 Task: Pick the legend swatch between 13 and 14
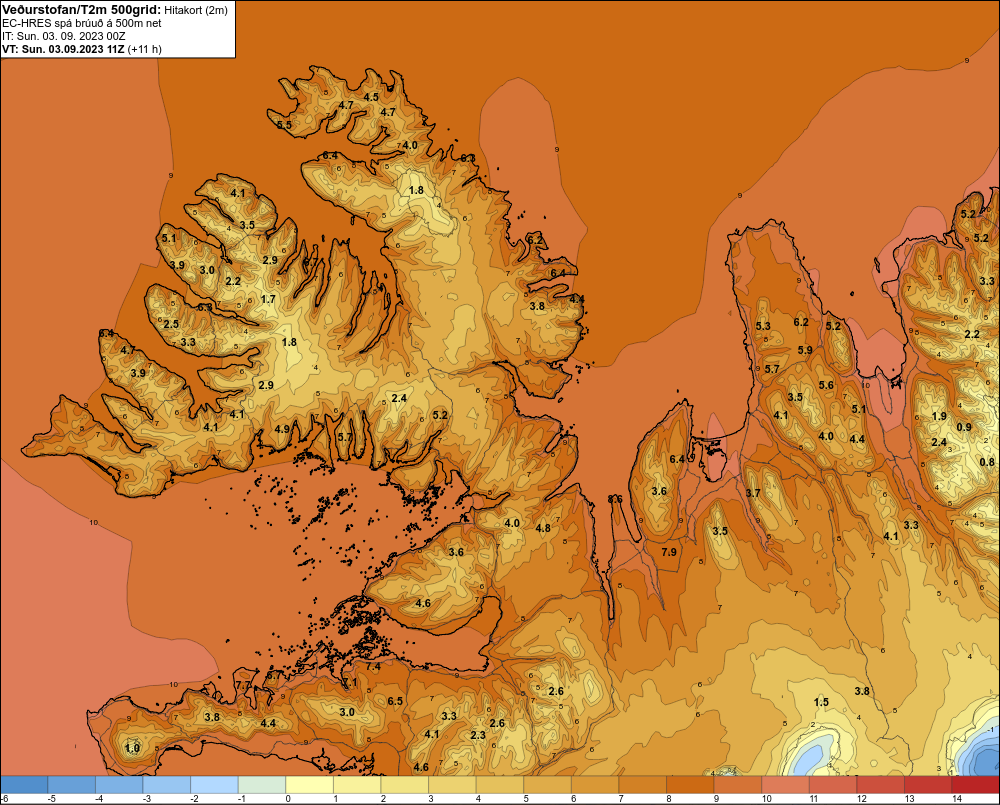[927, 784]
